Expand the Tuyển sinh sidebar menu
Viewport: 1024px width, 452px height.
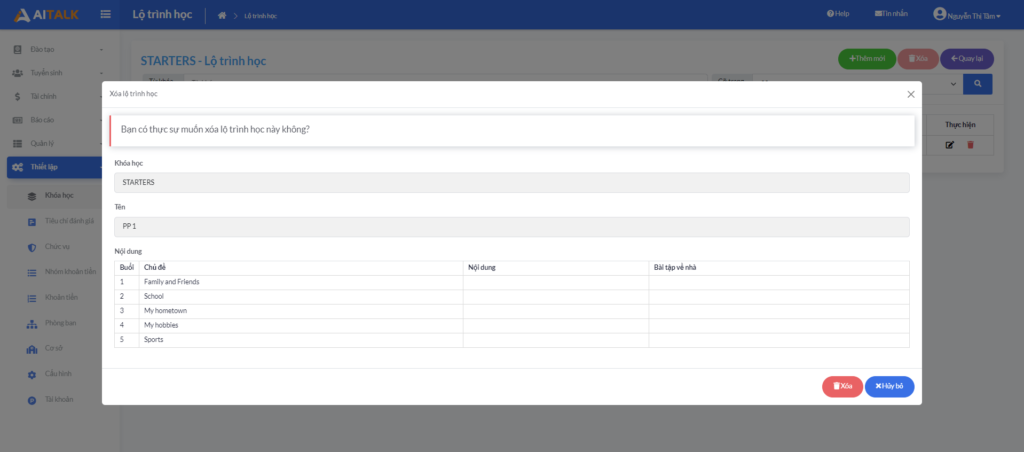(55, 73)
